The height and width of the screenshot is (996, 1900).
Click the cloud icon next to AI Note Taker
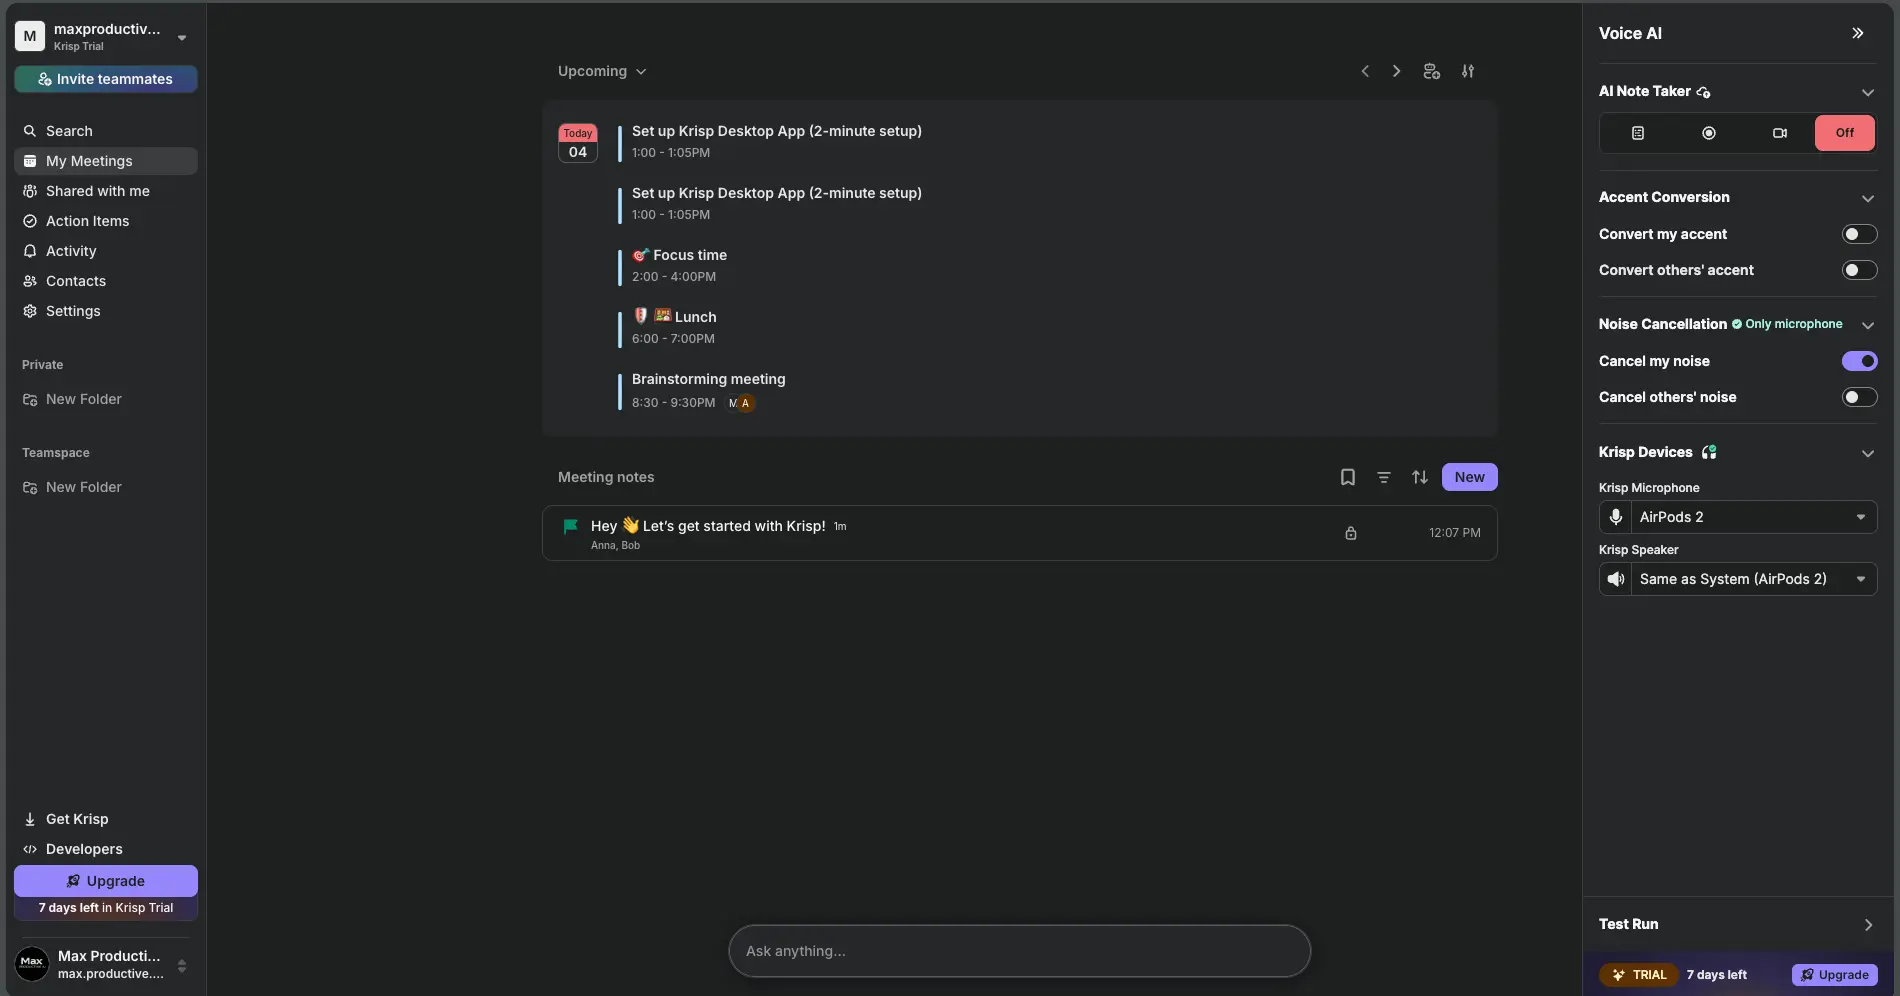point(1704,92)
